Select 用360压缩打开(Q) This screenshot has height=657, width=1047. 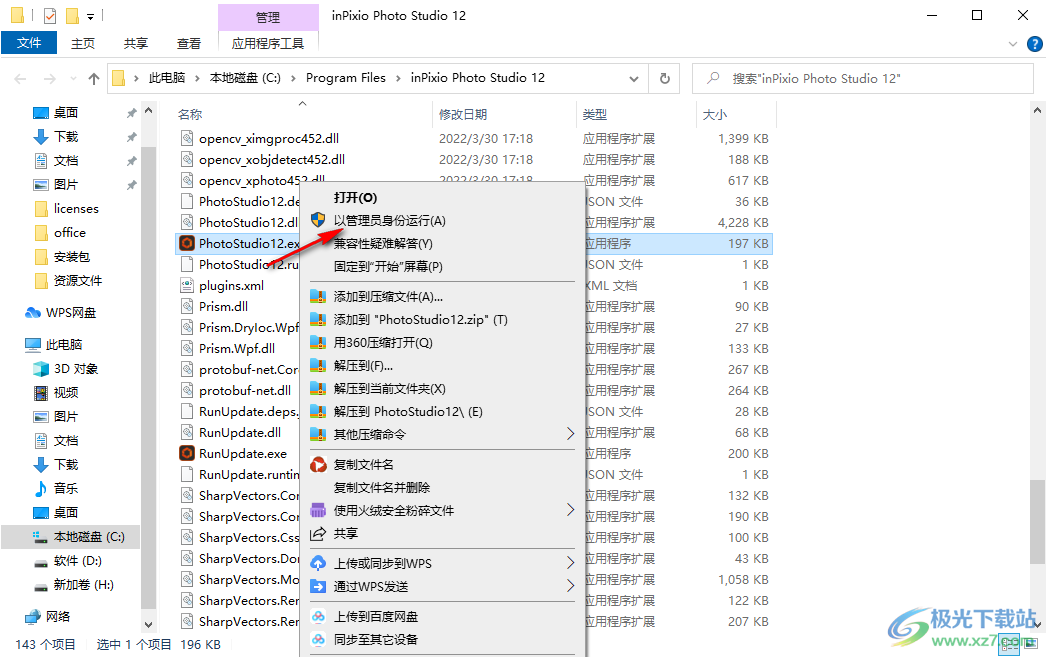click(x=383, y=343)
